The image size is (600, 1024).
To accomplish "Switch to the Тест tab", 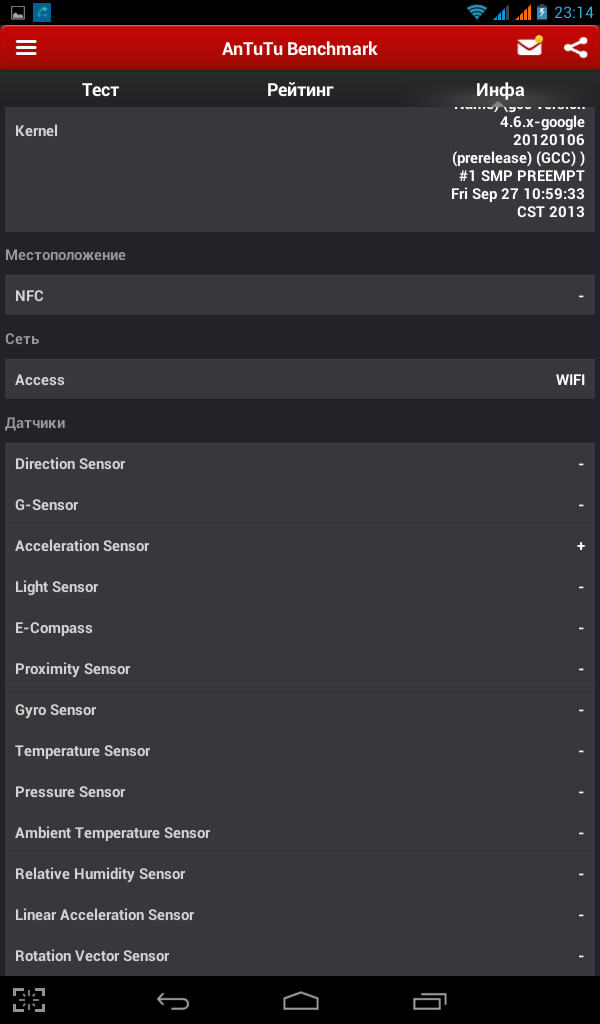I will click(x=100, y=90).
